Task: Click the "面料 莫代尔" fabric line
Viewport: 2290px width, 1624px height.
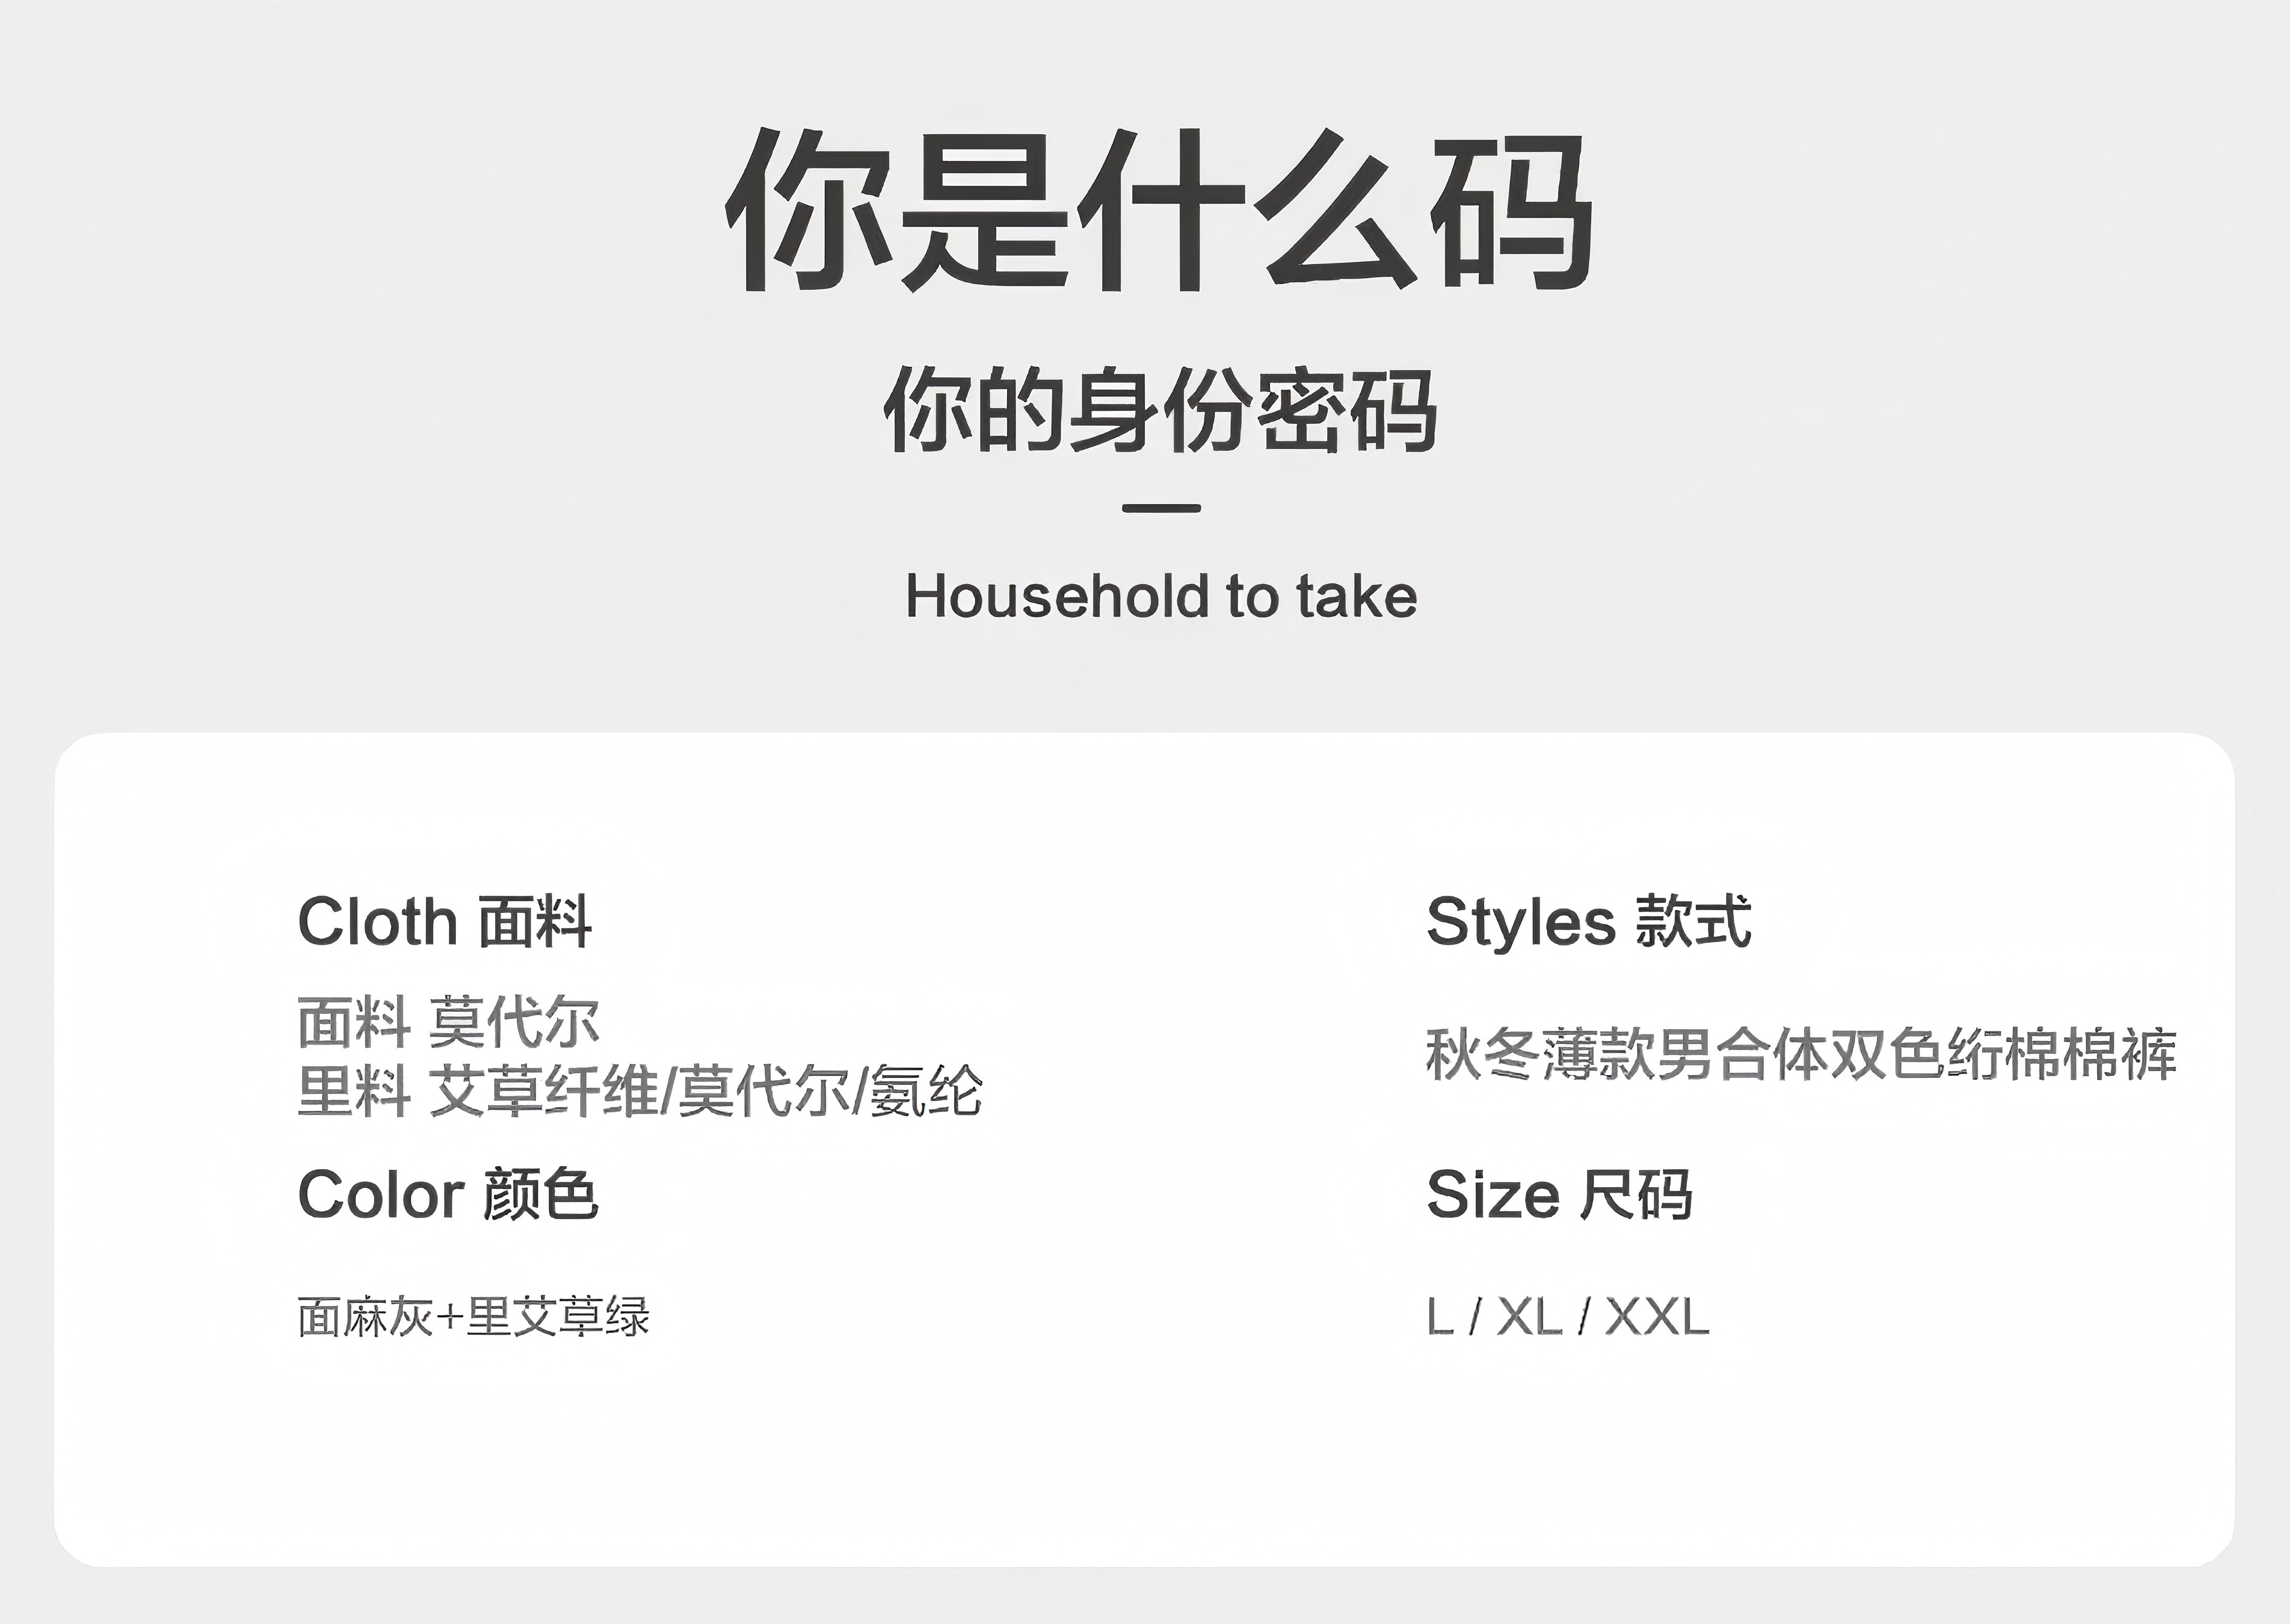Action: coord(448,1022)
